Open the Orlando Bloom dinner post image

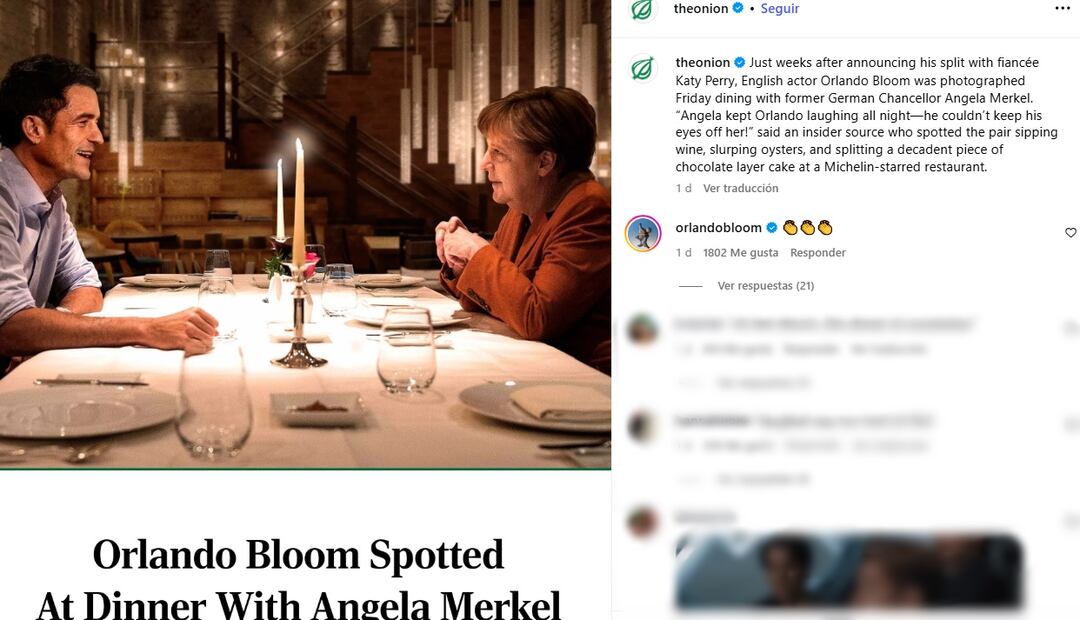(x=305, y=235)
